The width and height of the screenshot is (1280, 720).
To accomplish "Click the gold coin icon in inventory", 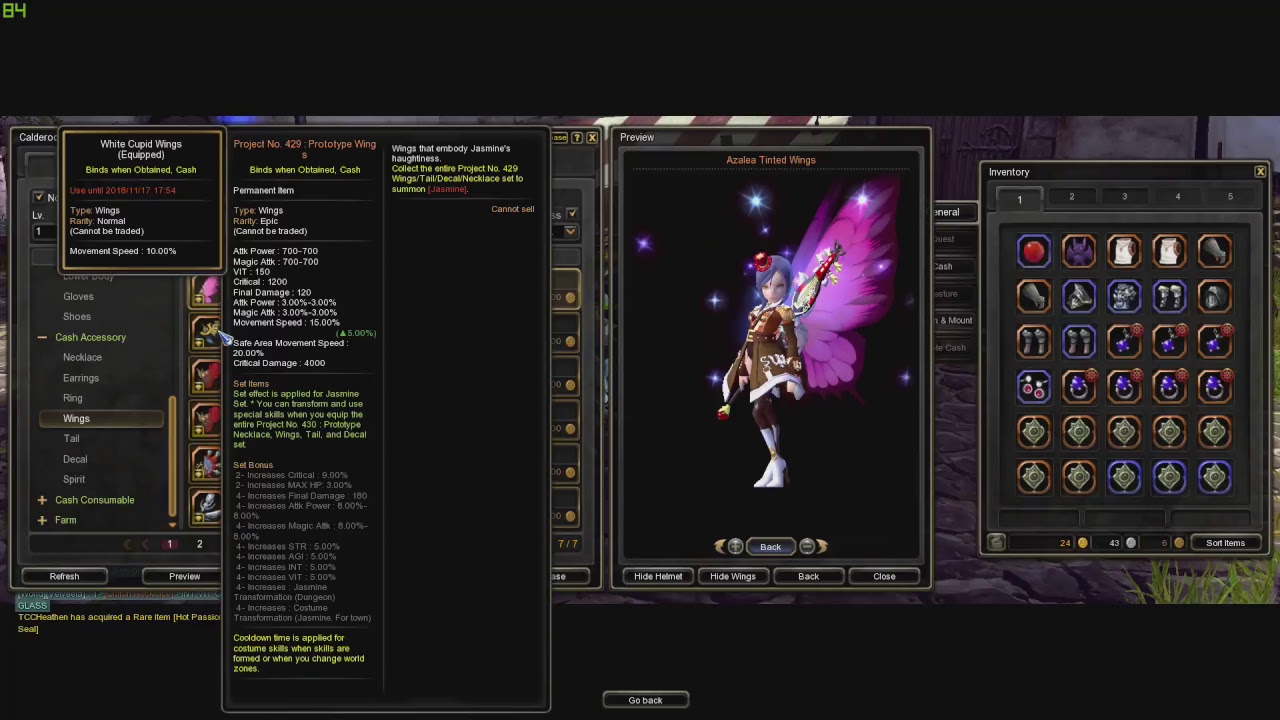I will [1082, 543].
